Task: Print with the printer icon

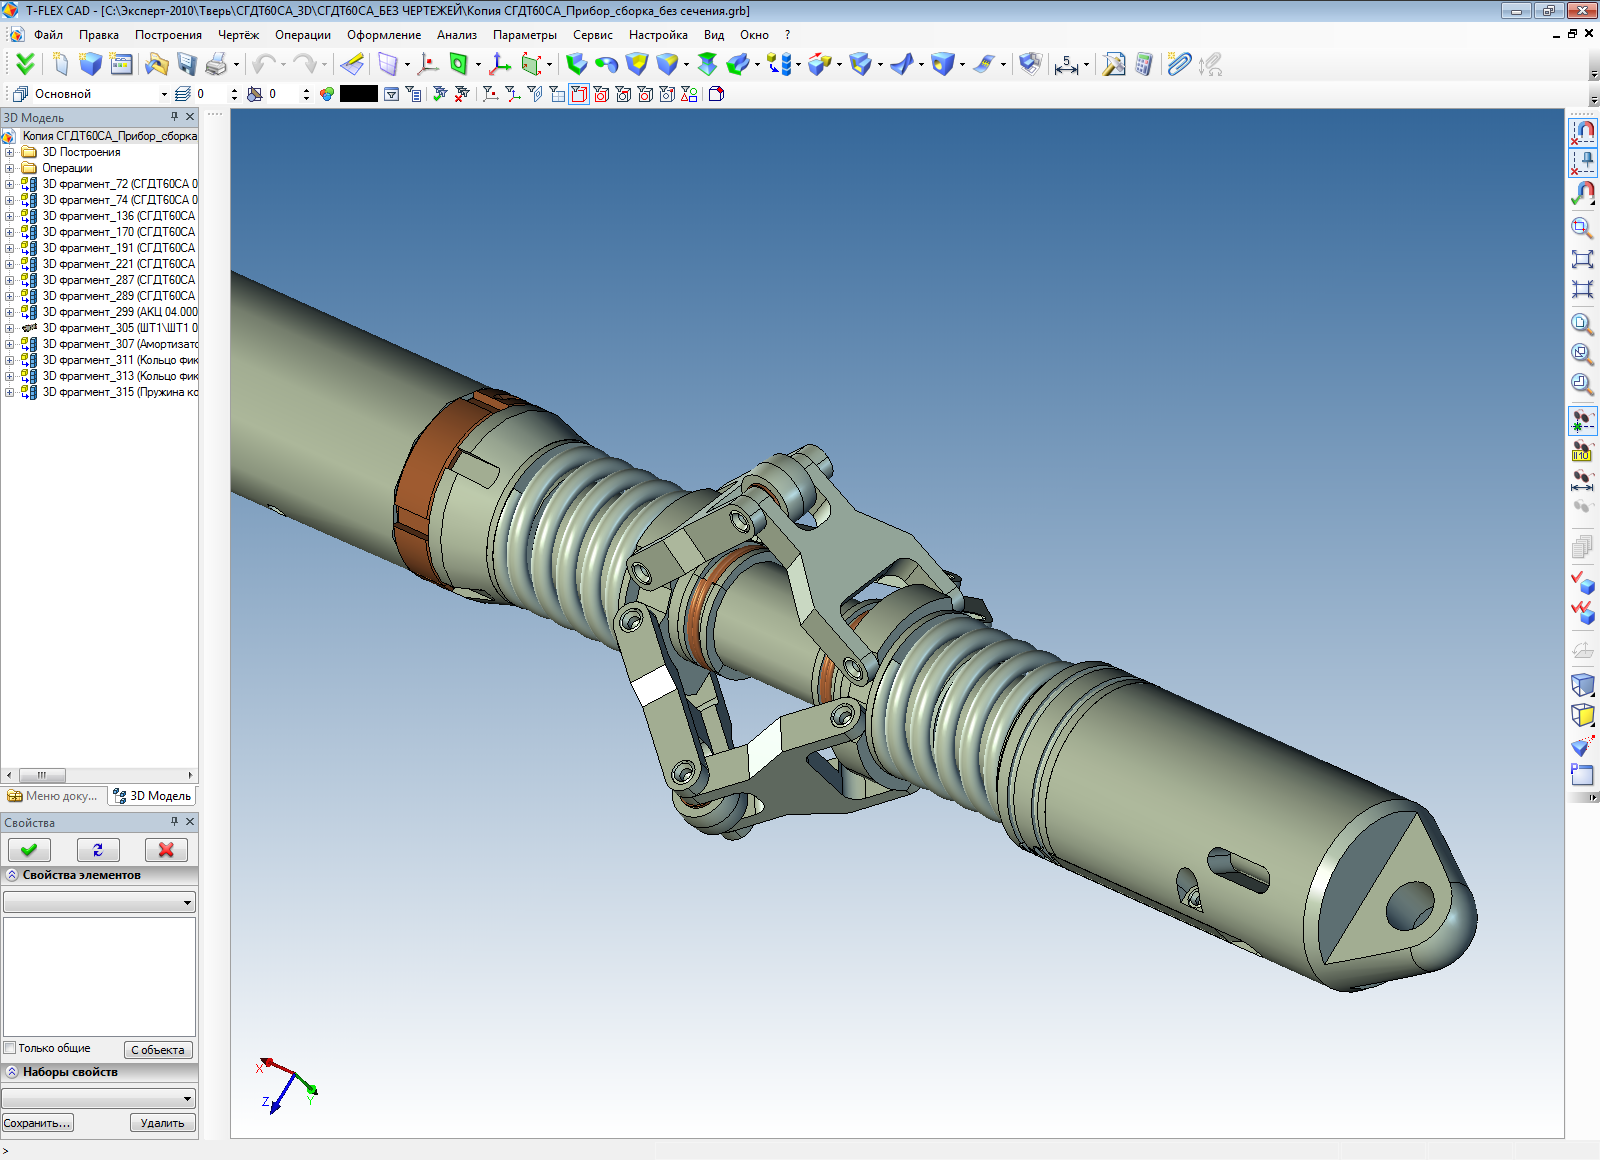Action: pos(216,64)
